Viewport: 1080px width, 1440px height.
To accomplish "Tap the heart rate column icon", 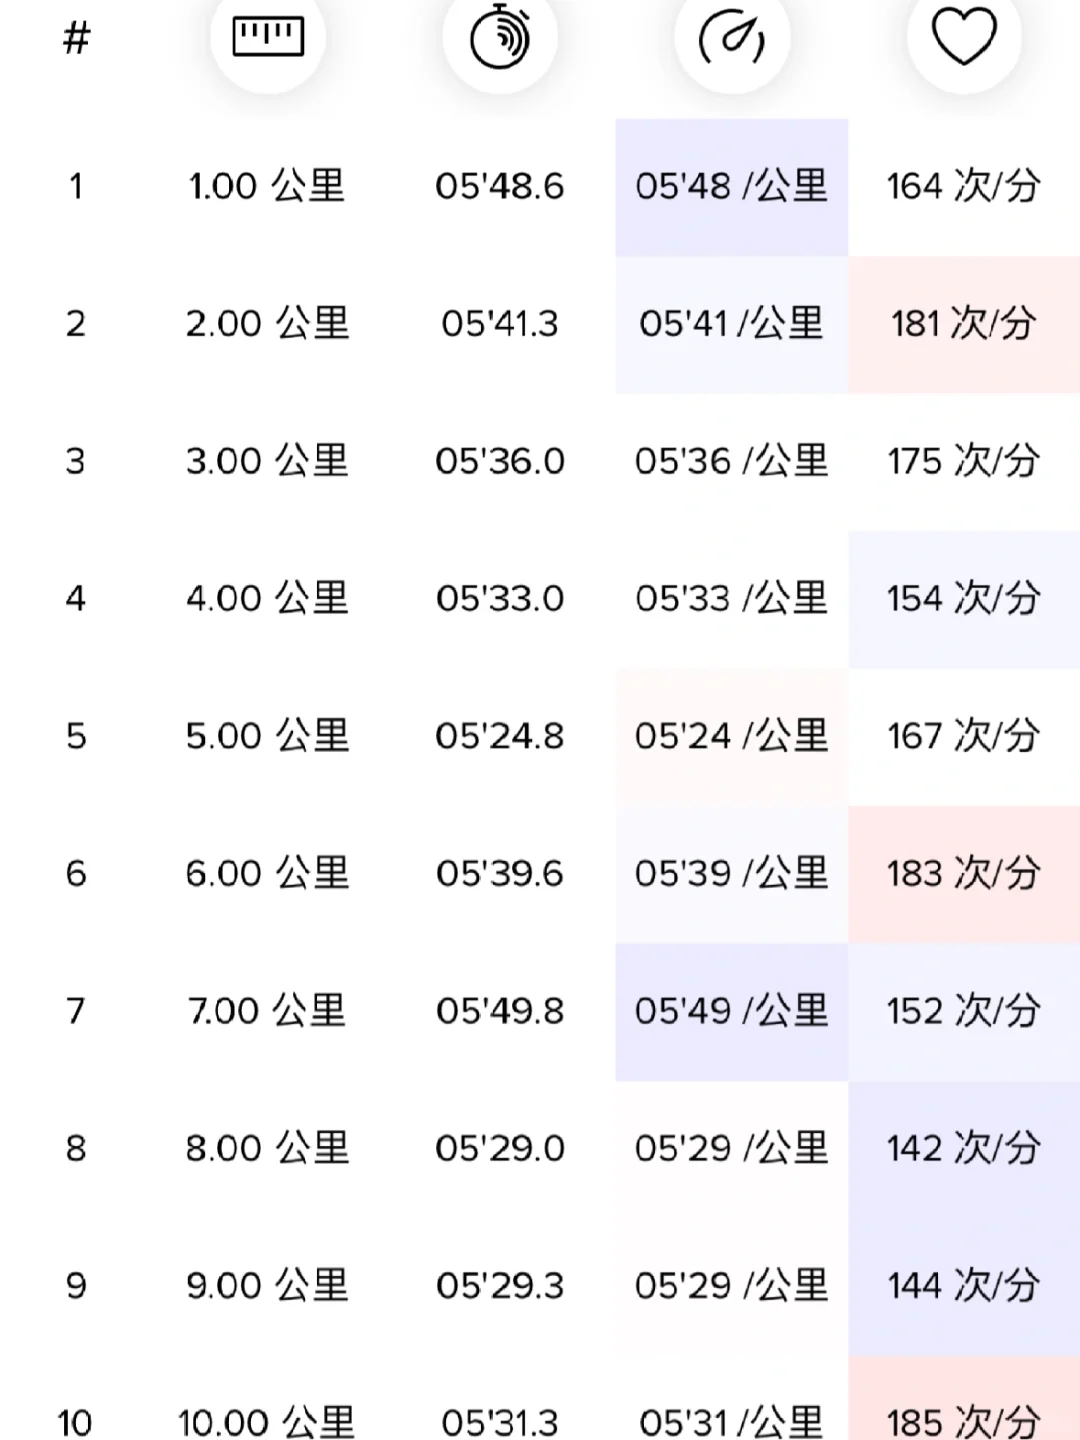I will (964, 37).
